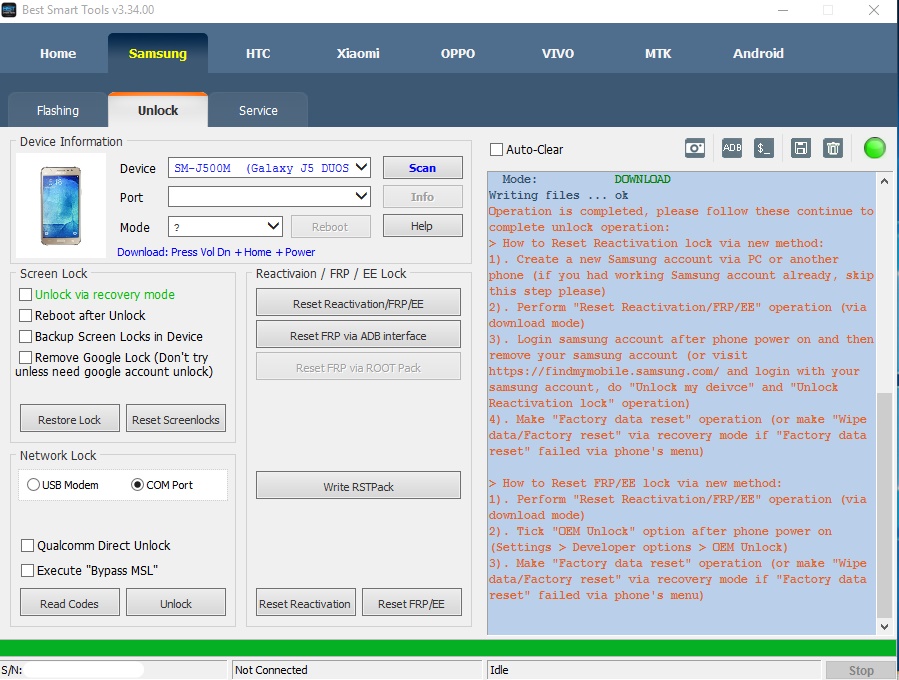Click Reset Reactivation/FRP/EE button

pyautogui.click(x=358, y=303)
